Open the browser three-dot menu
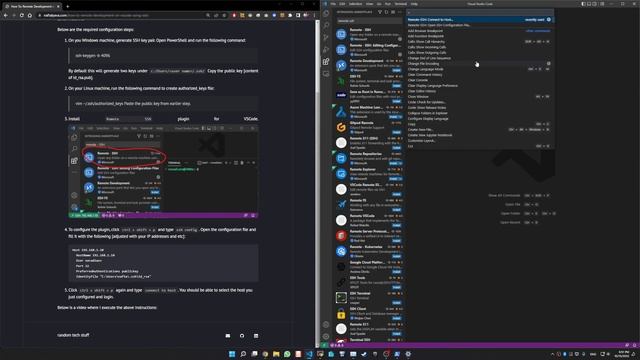The height and width of the screenshot is (360, 640). tap(314, 15)
